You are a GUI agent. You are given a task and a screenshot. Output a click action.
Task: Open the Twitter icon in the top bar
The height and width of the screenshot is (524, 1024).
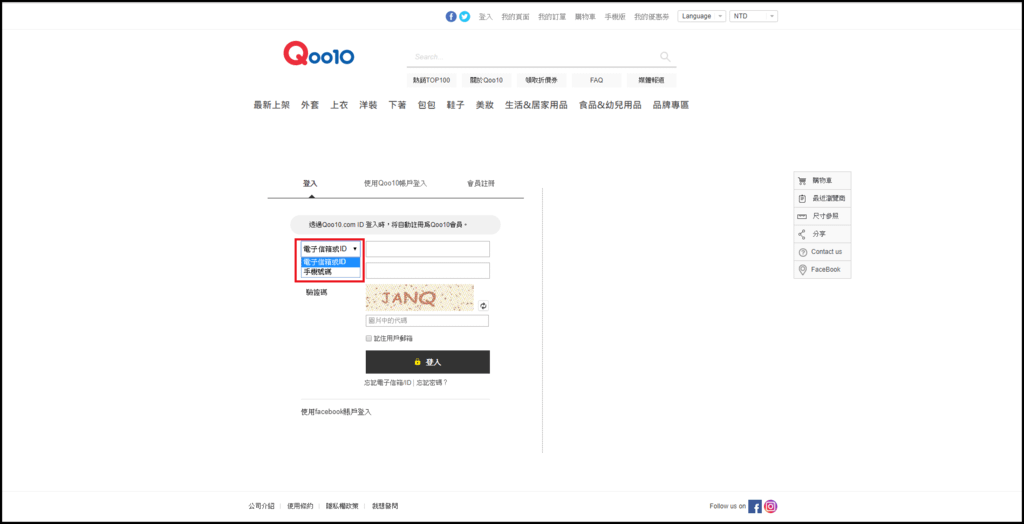click(464, 16)
